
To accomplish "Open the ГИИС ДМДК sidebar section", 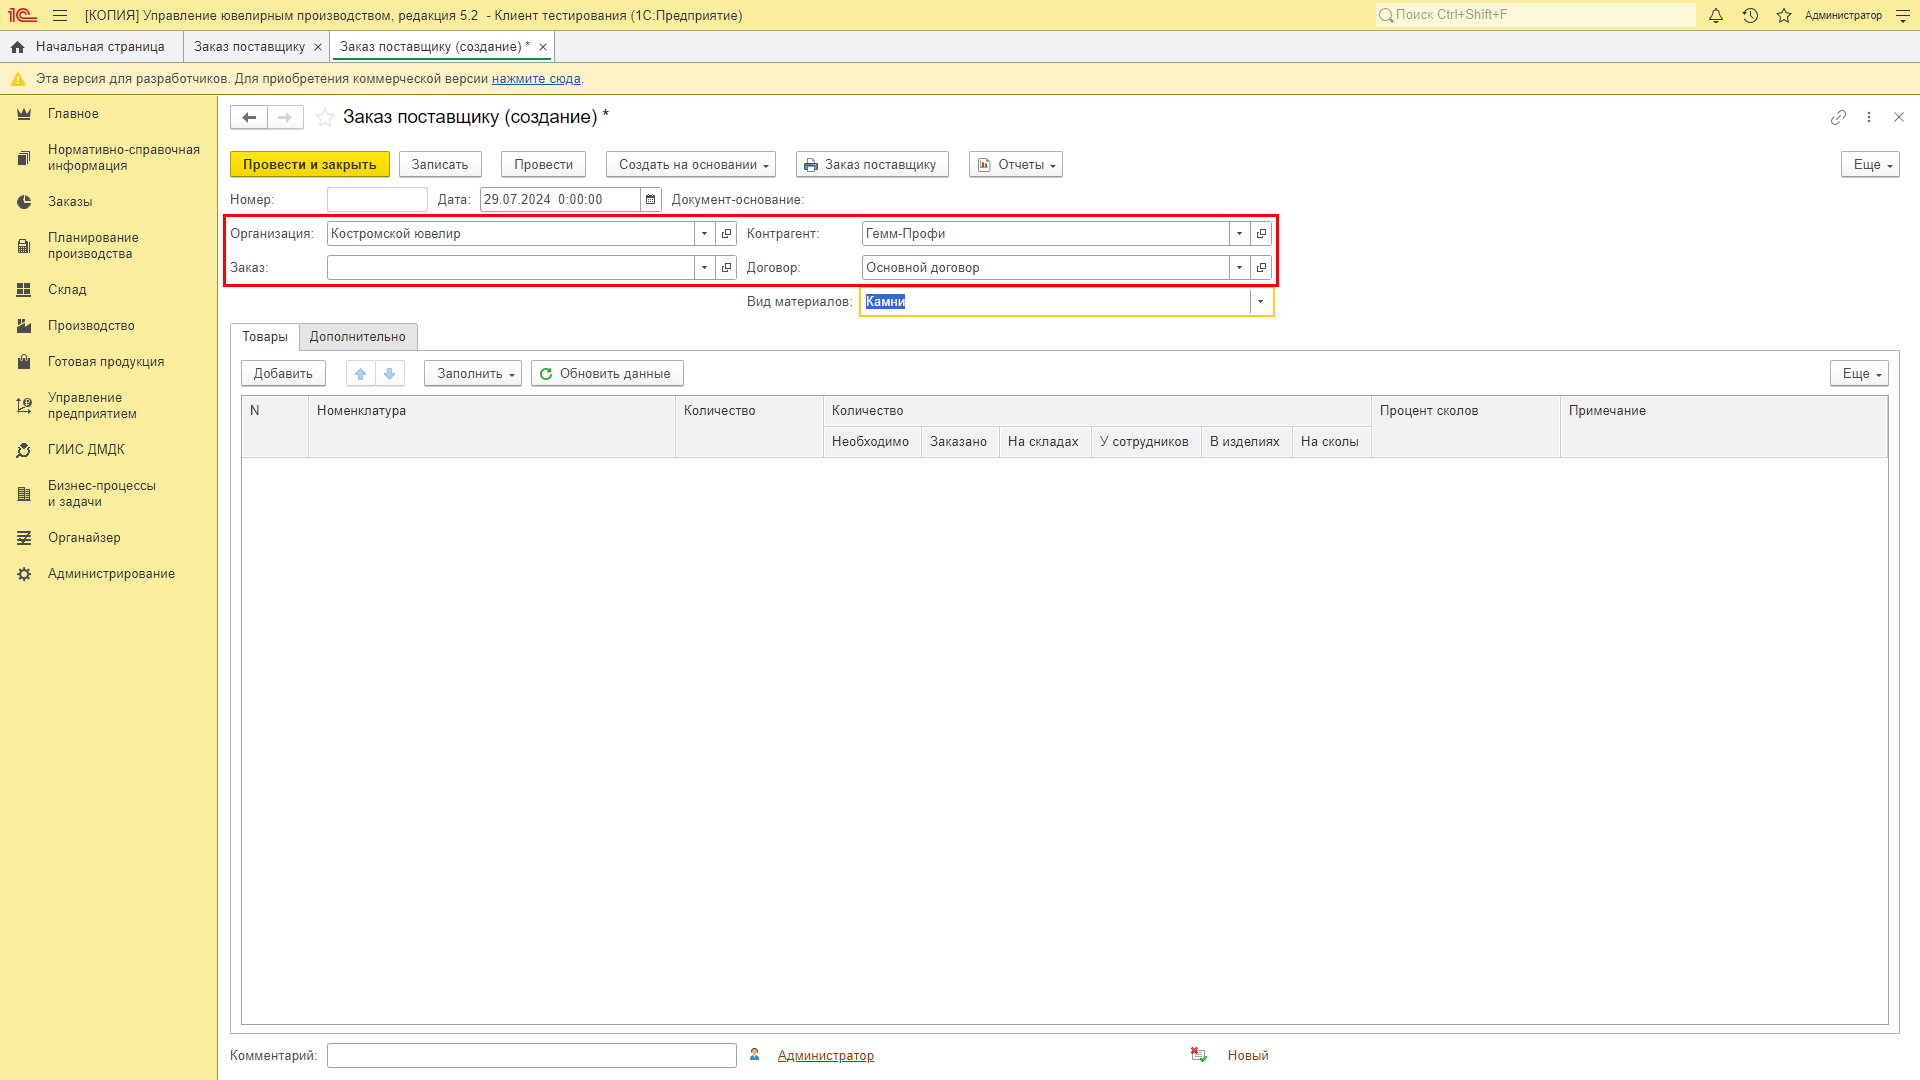I will 86,450.
